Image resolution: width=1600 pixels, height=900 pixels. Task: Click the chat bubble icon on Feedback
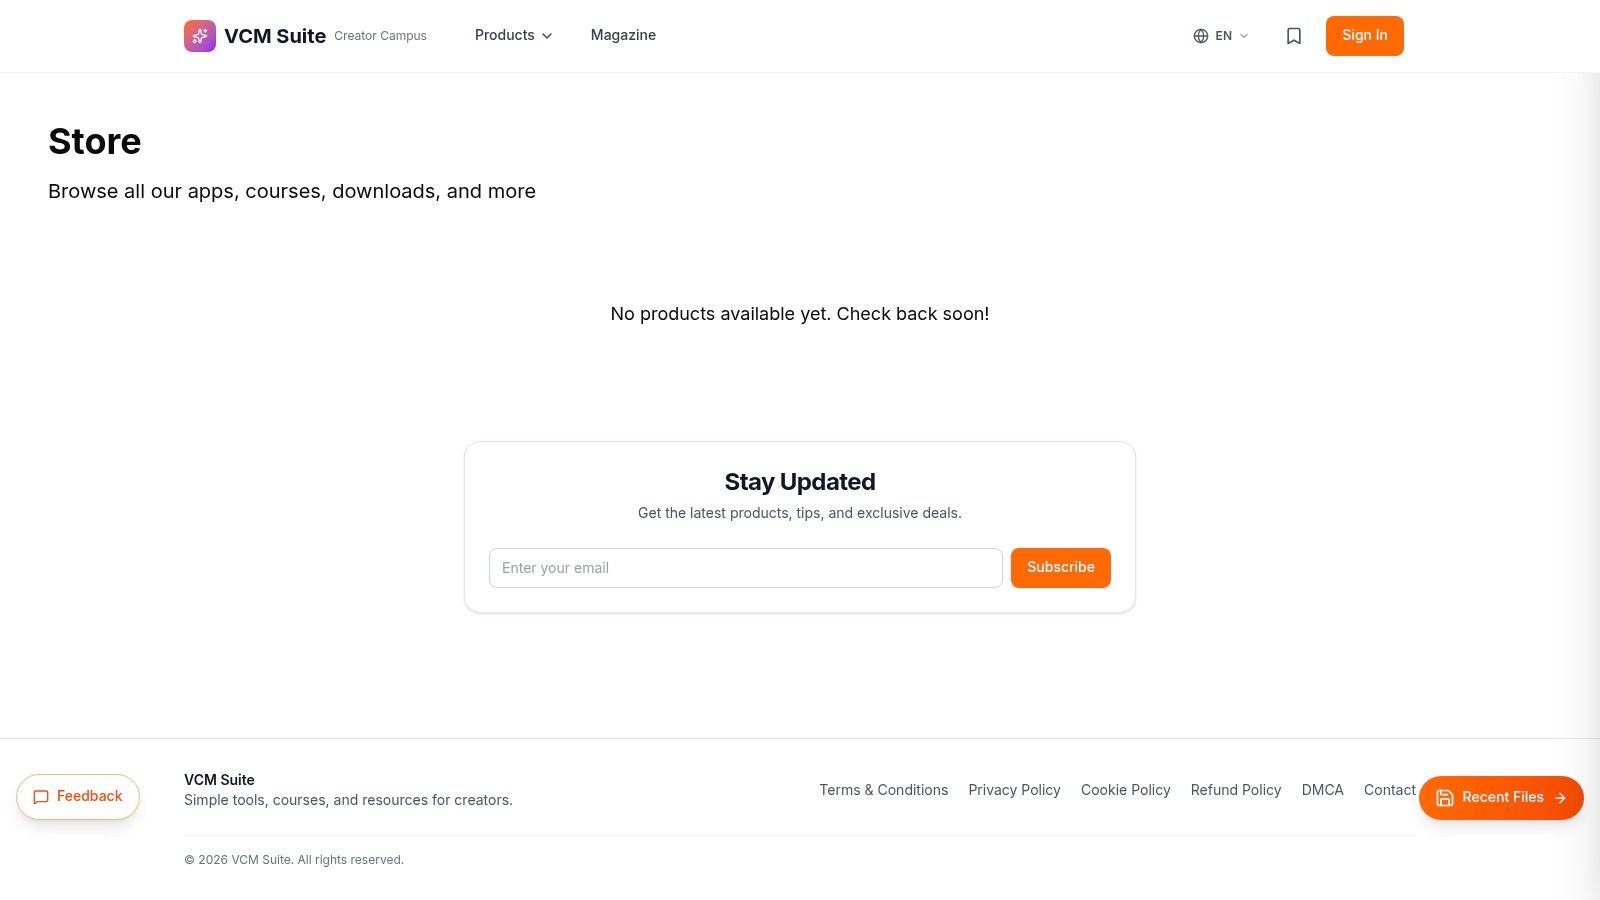pyautogui.click(x=42, y=797)
